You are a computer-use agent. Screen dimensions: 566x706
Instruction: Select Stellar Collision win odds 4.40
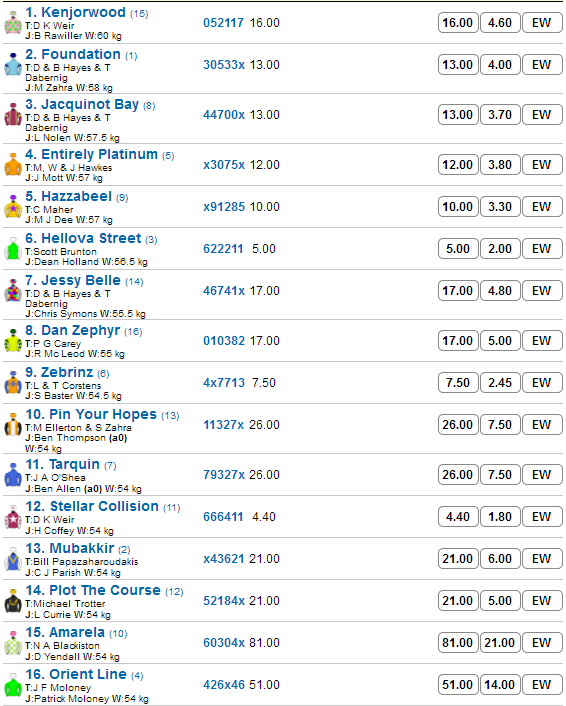tap(458, 516)
